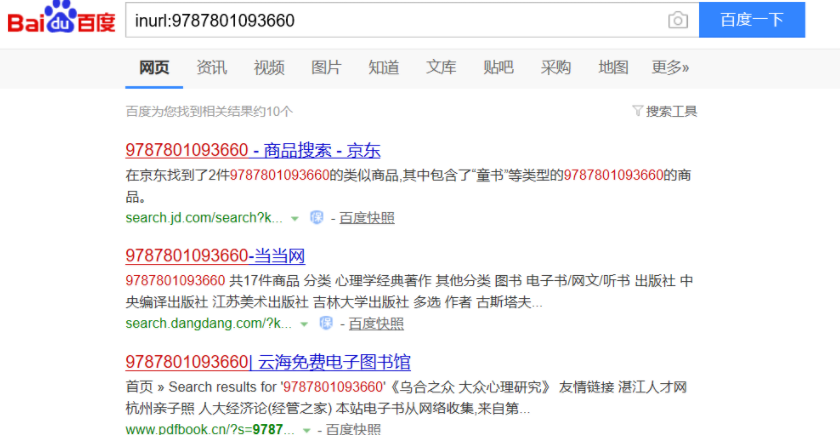This screenshot has height=435, width=840.
Task: Click the shield badge on the JD result
Action: pyautogui.click(x=317, y=217)
